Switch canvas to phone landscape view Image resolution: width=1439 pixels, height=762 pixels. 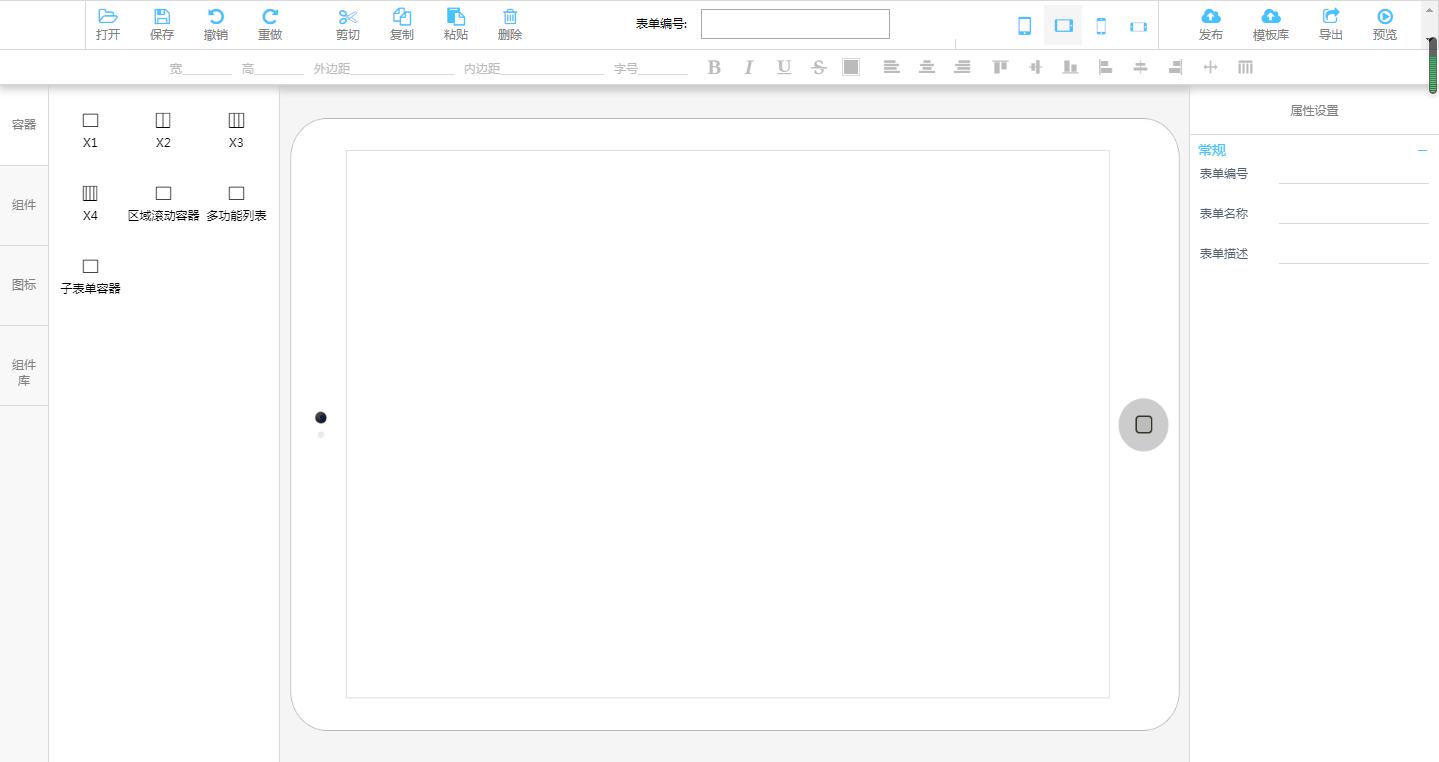(1139, 26)
